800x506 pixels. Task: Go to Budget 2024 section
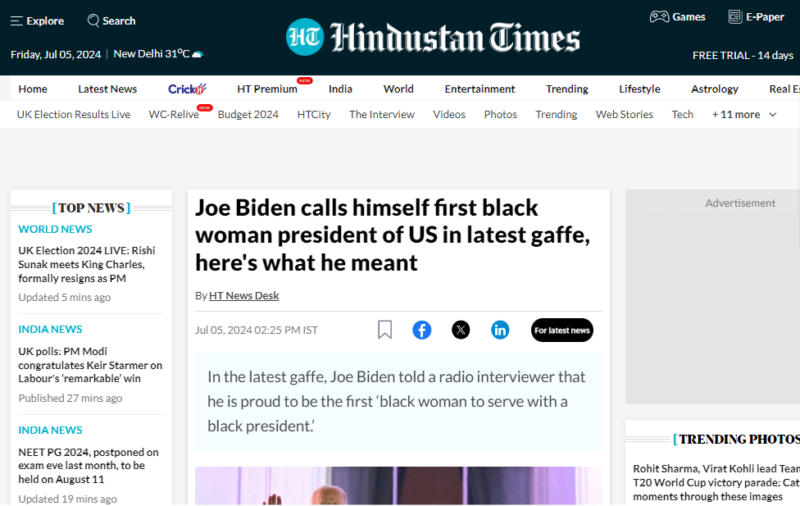click(248, 114)
